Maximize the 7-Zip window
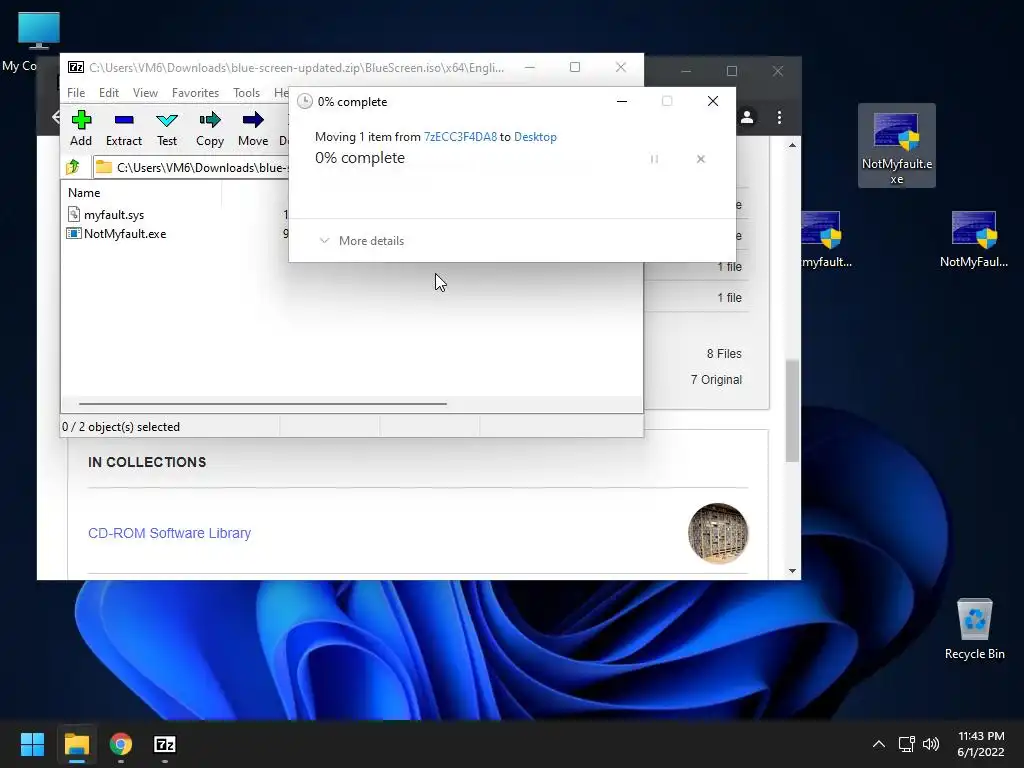The width and height of the screenshot is (1024, 768). (x=575, y=67)
